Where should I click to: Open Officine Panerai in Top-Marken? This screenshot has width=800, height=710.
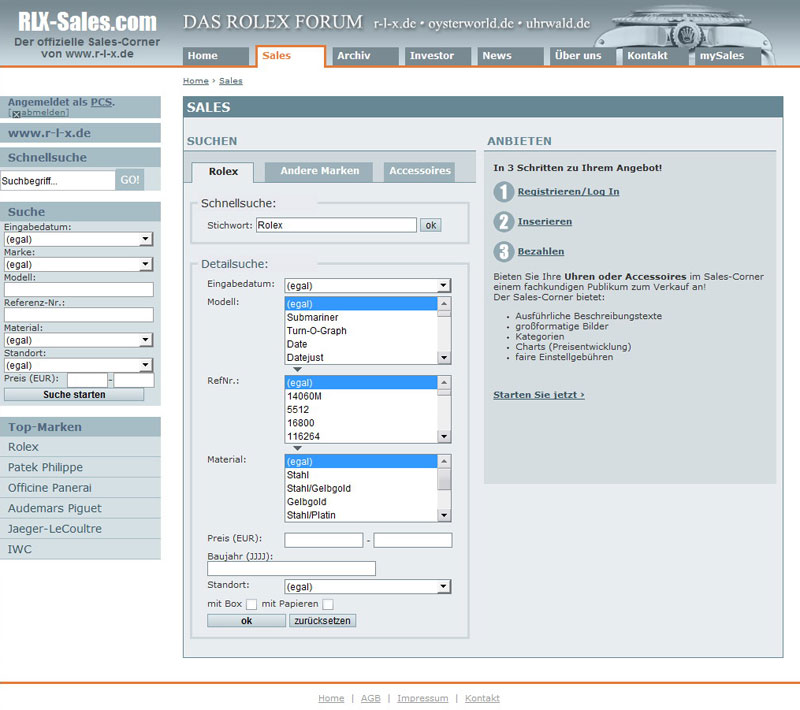click(80, 488)
